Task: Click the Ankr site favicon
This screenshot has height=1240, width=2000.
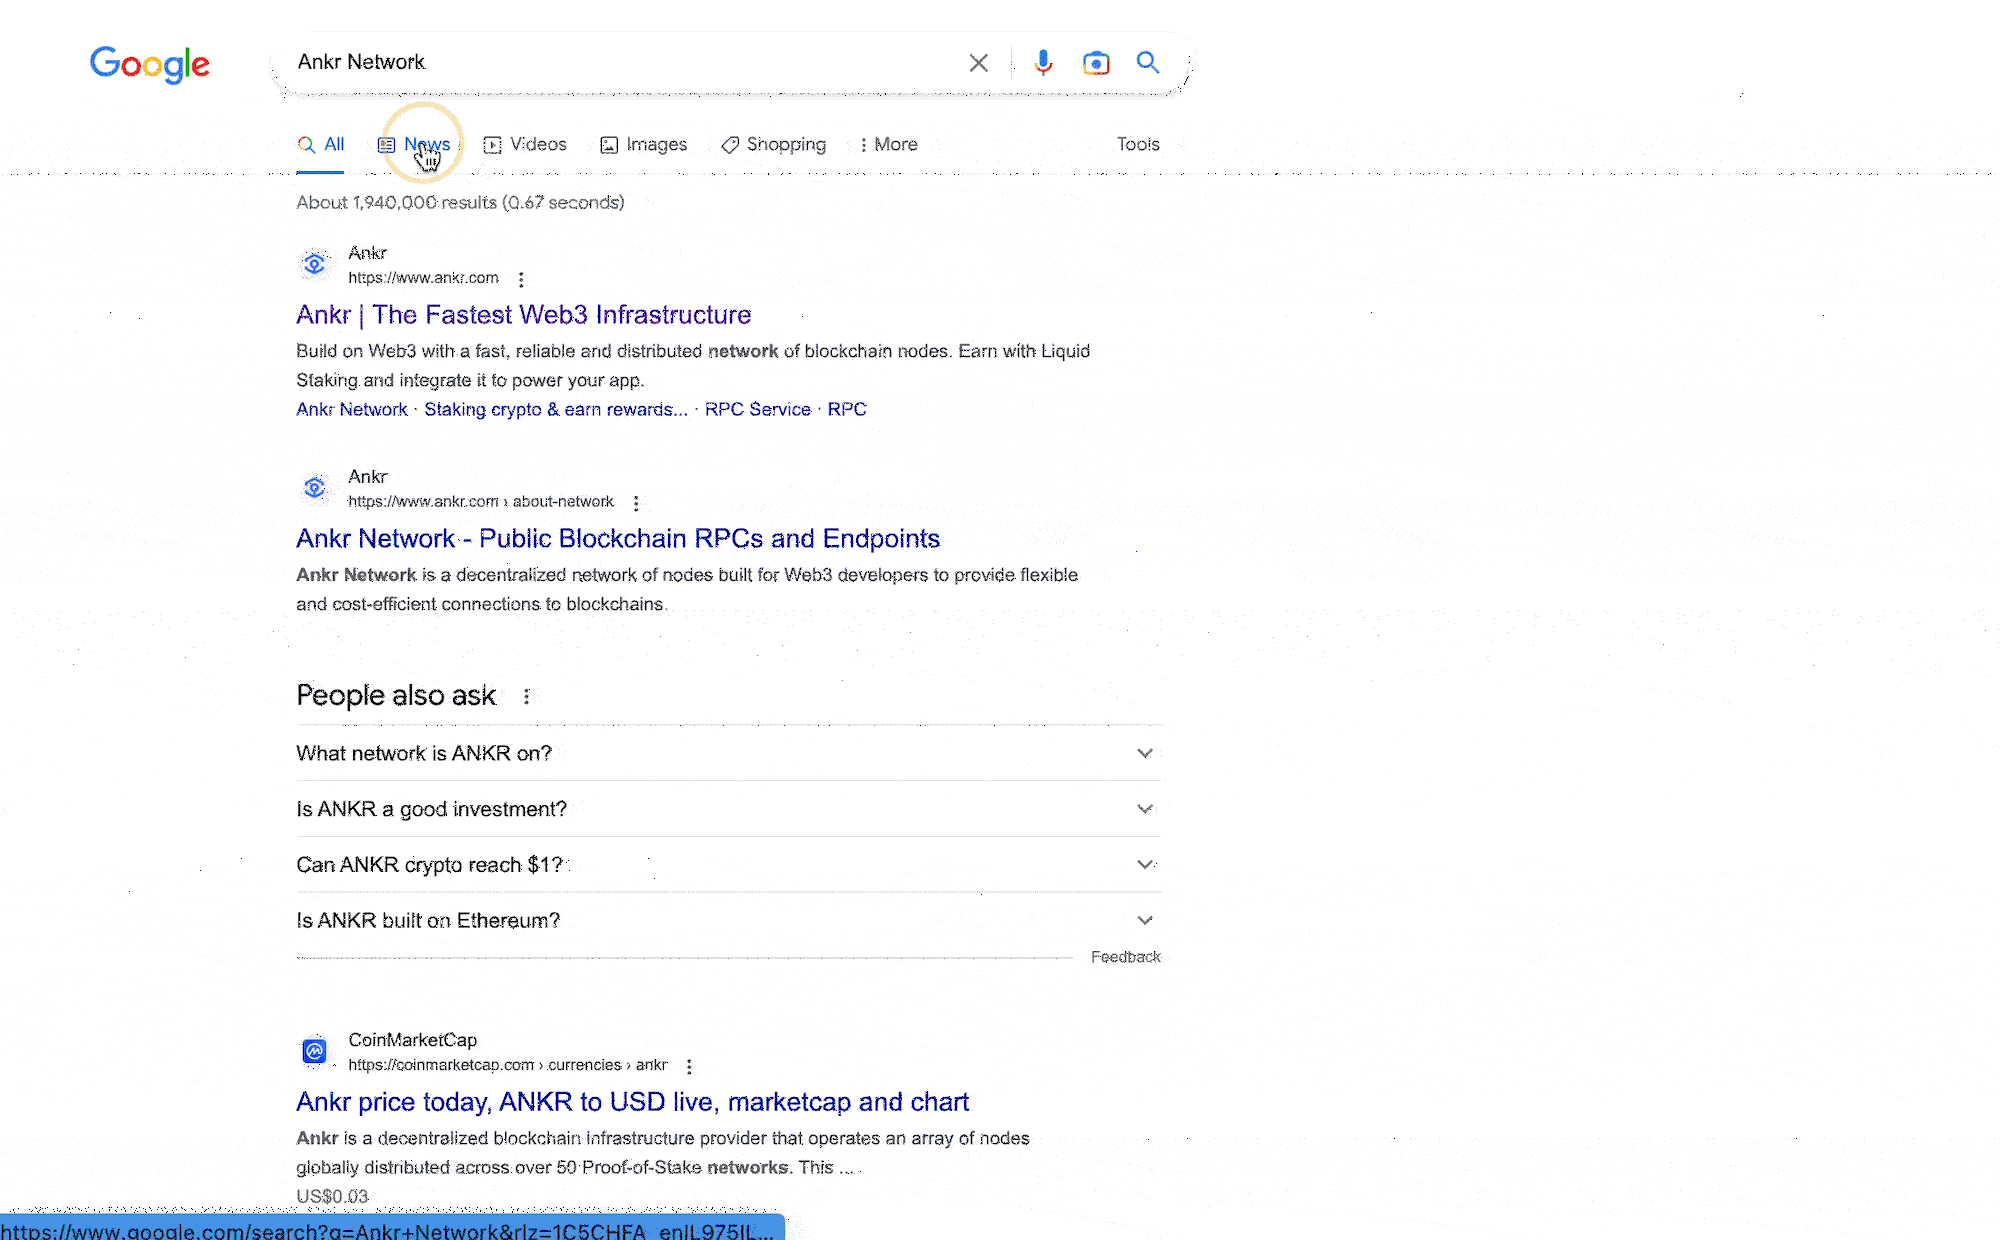Action: point(314,263)
